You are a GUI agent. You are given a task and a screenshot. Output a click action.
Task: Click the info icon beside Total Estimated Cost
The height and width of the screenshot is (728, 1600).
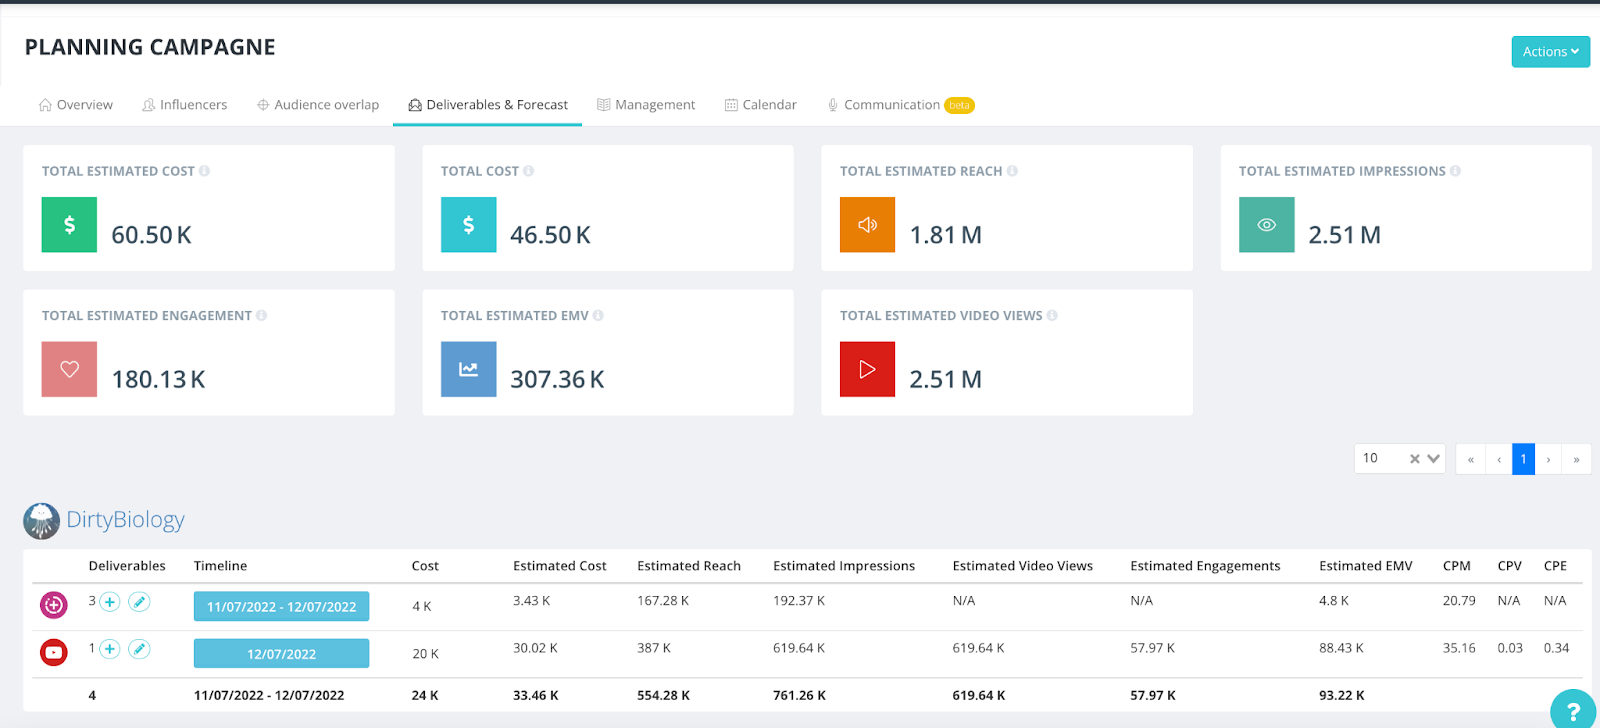204,171
